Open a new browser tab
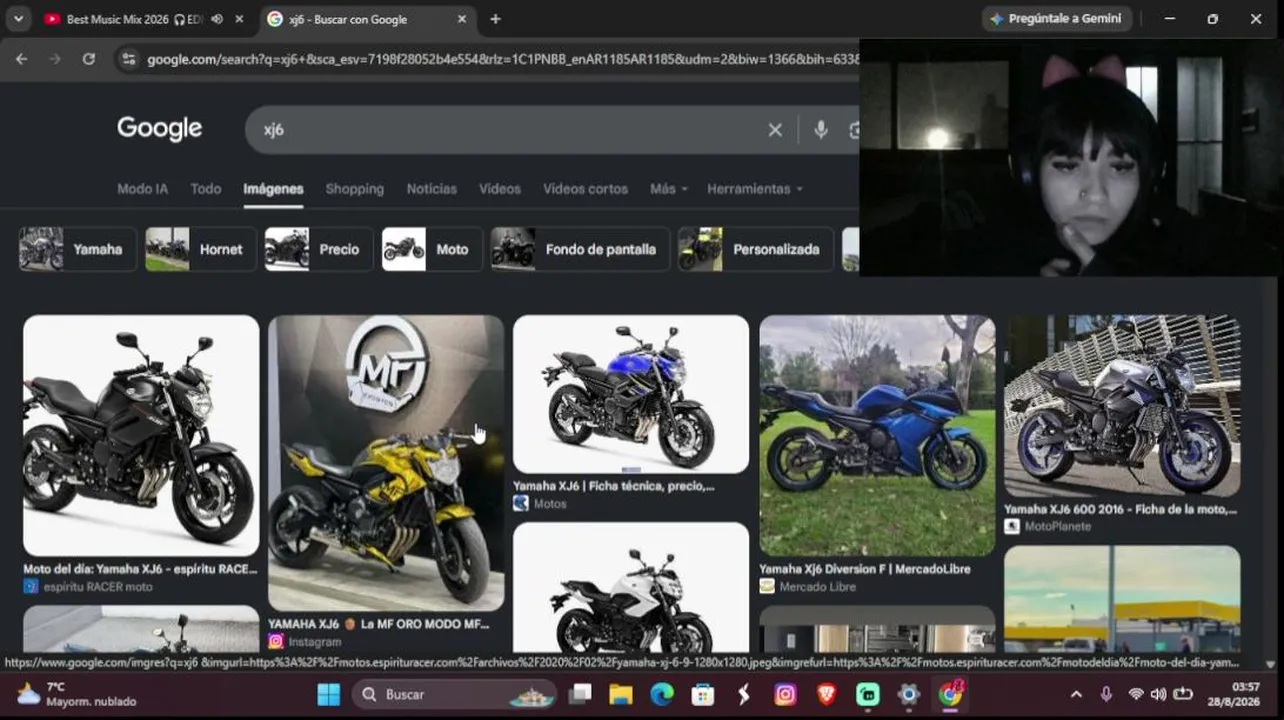The height and width of the screenshot is (720, 1284). click(x=495, y=19)
